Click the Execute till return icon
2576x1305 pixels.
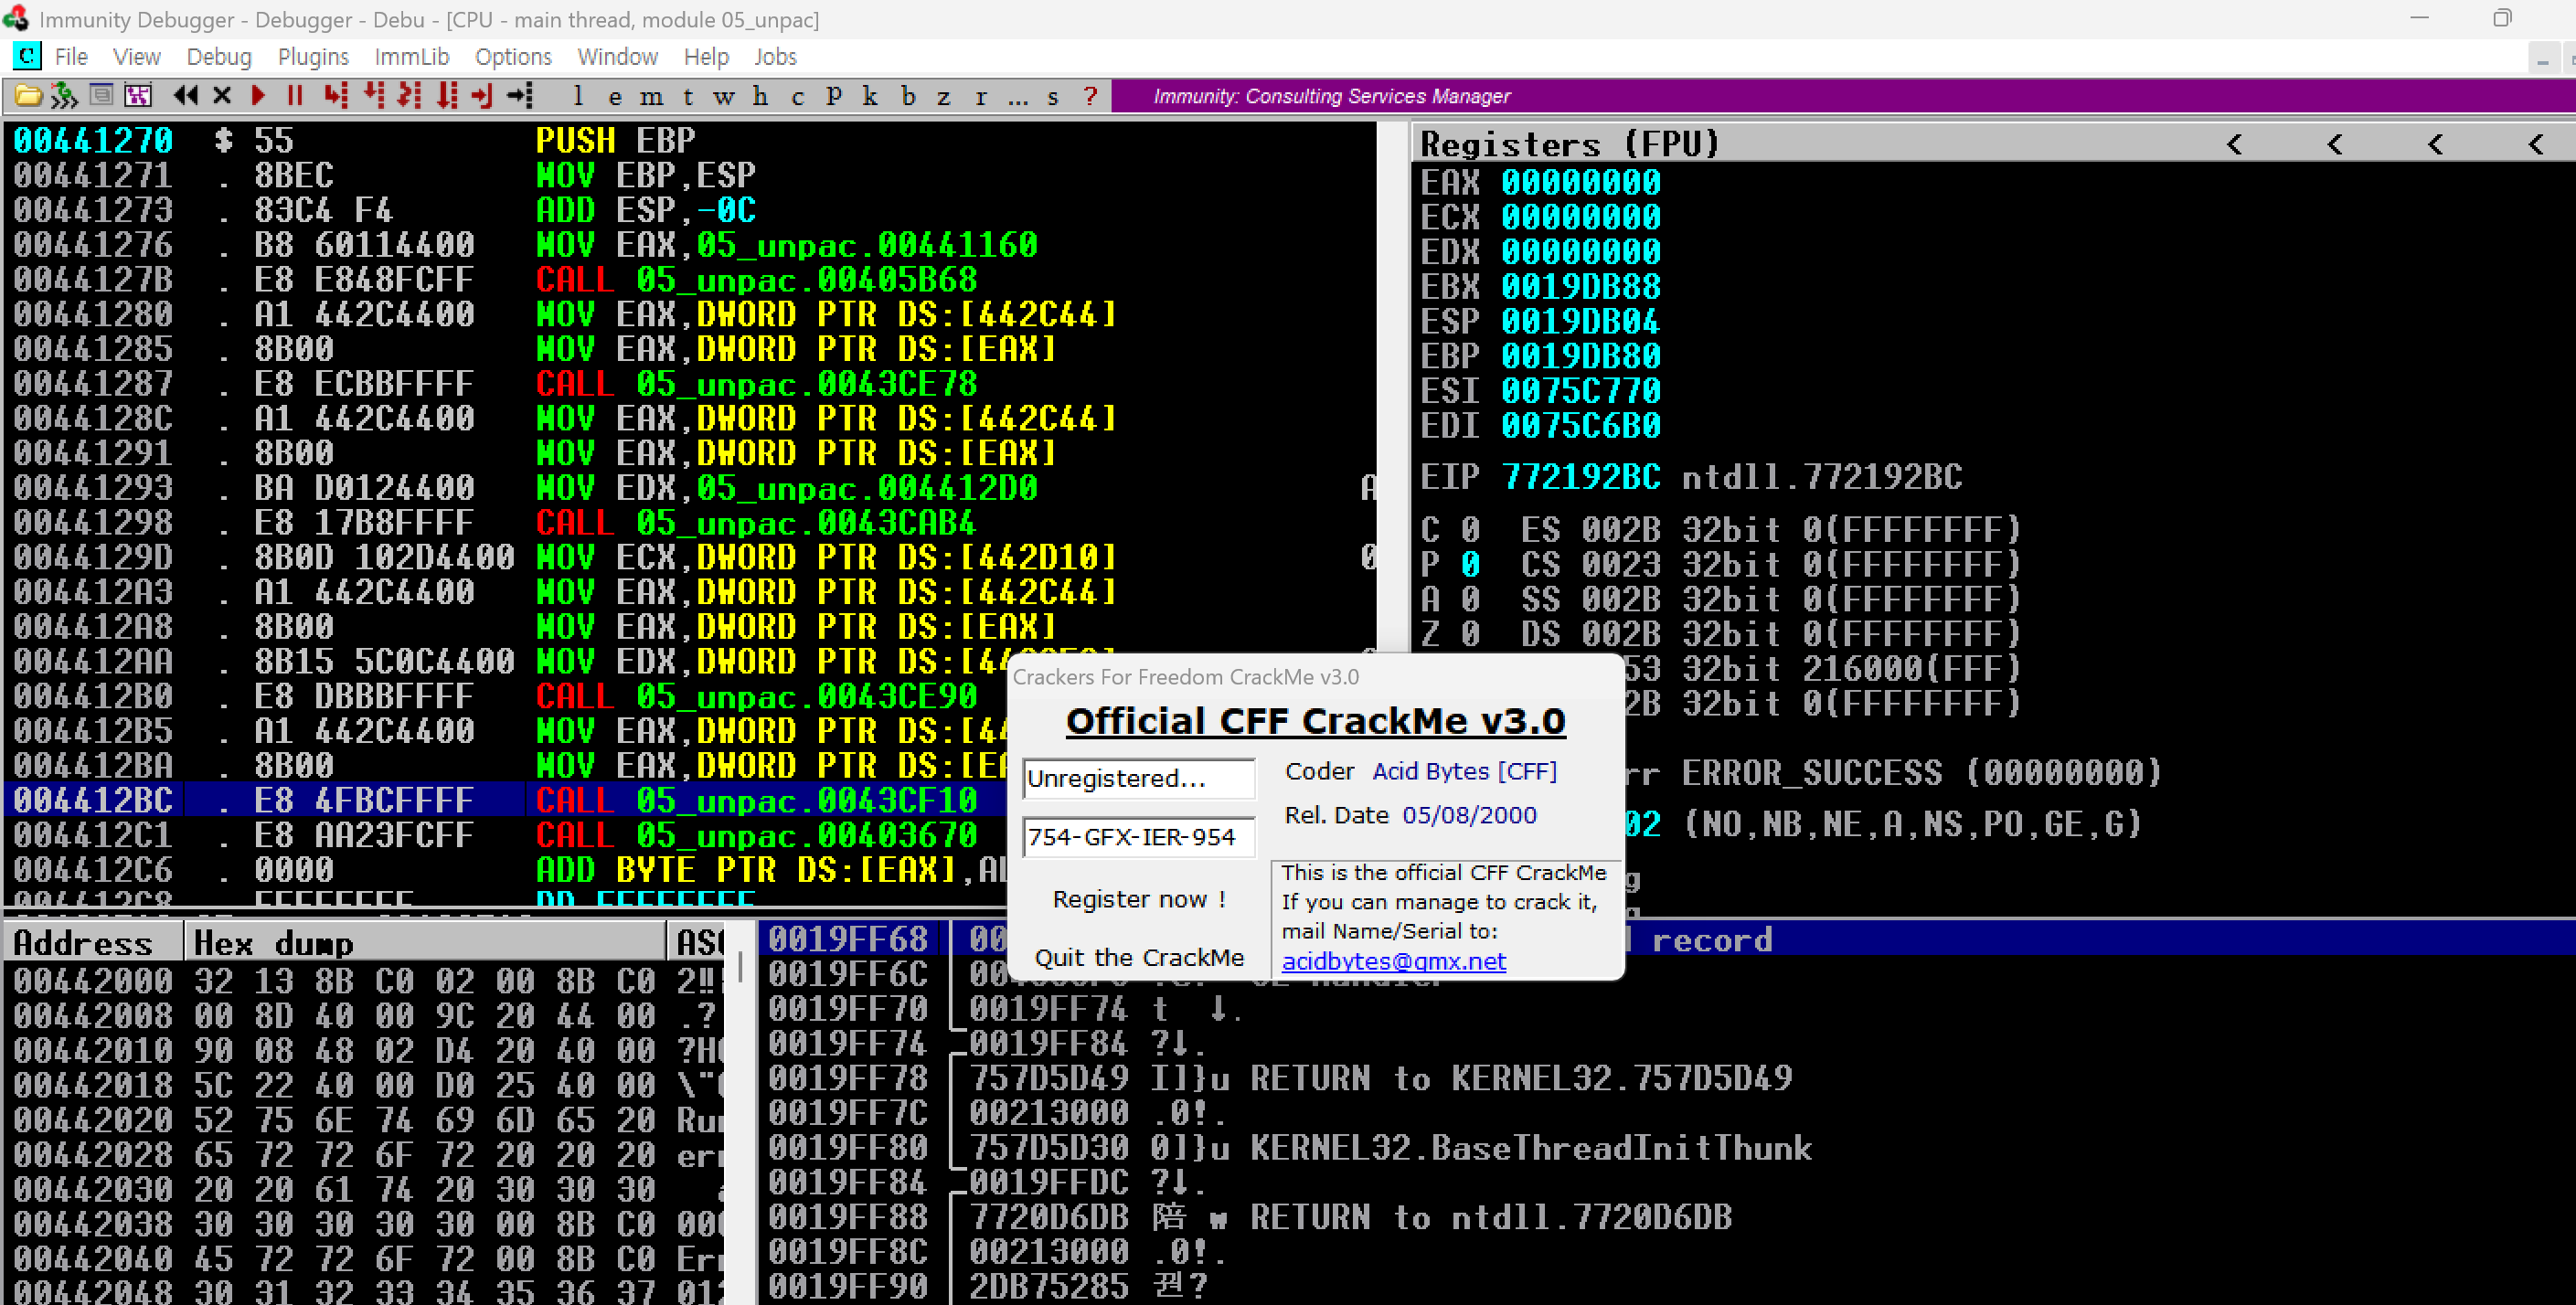(x=482, y=96)
